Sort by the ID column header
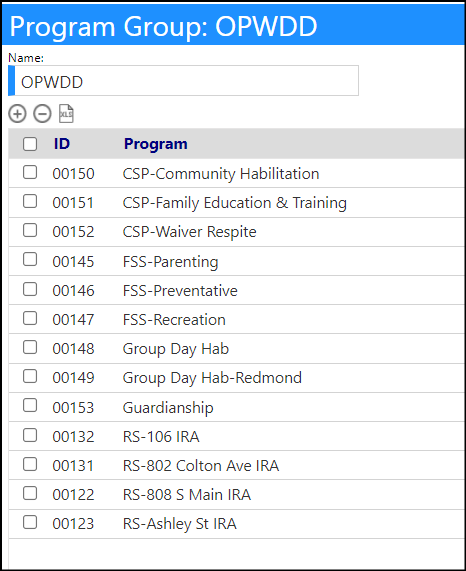Viewport: 466px width, 571px height. click(x=62, y=144)
